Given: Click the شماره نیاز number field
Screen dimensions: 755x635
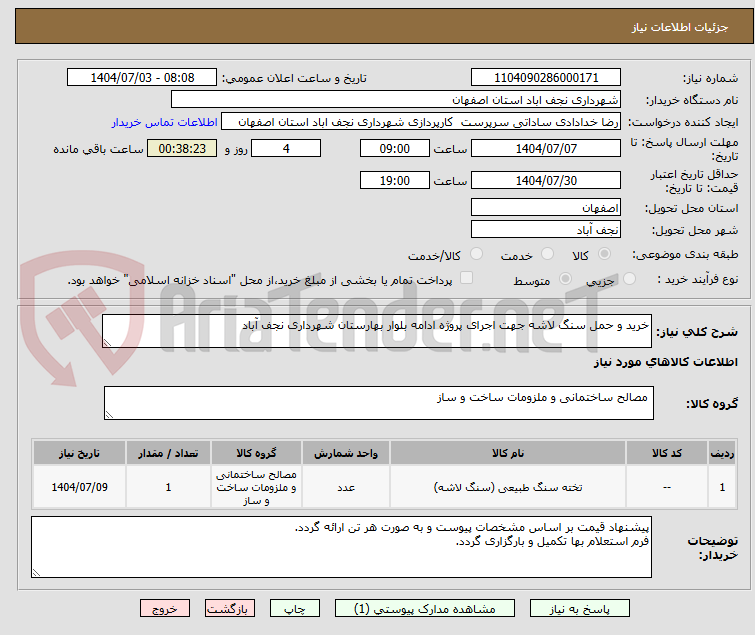Looking at the screenshot, I should (x=546, y=78).
